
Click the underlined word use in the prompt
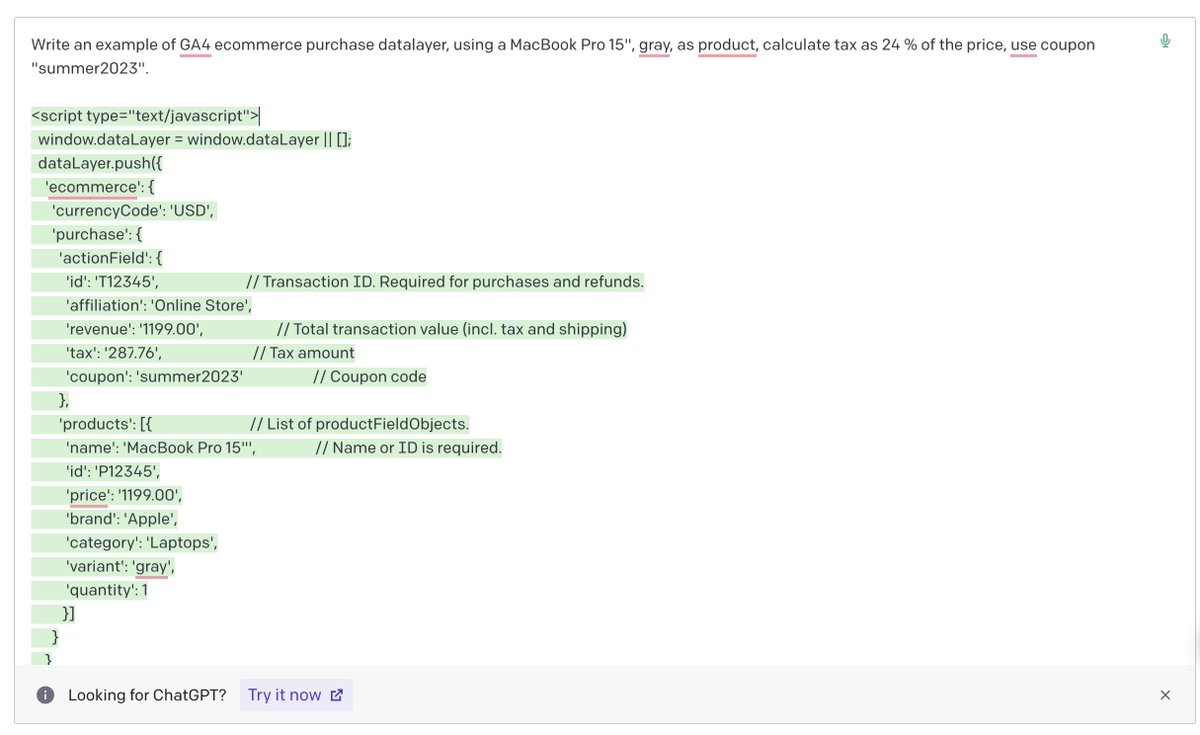(x=1023, y=45)
